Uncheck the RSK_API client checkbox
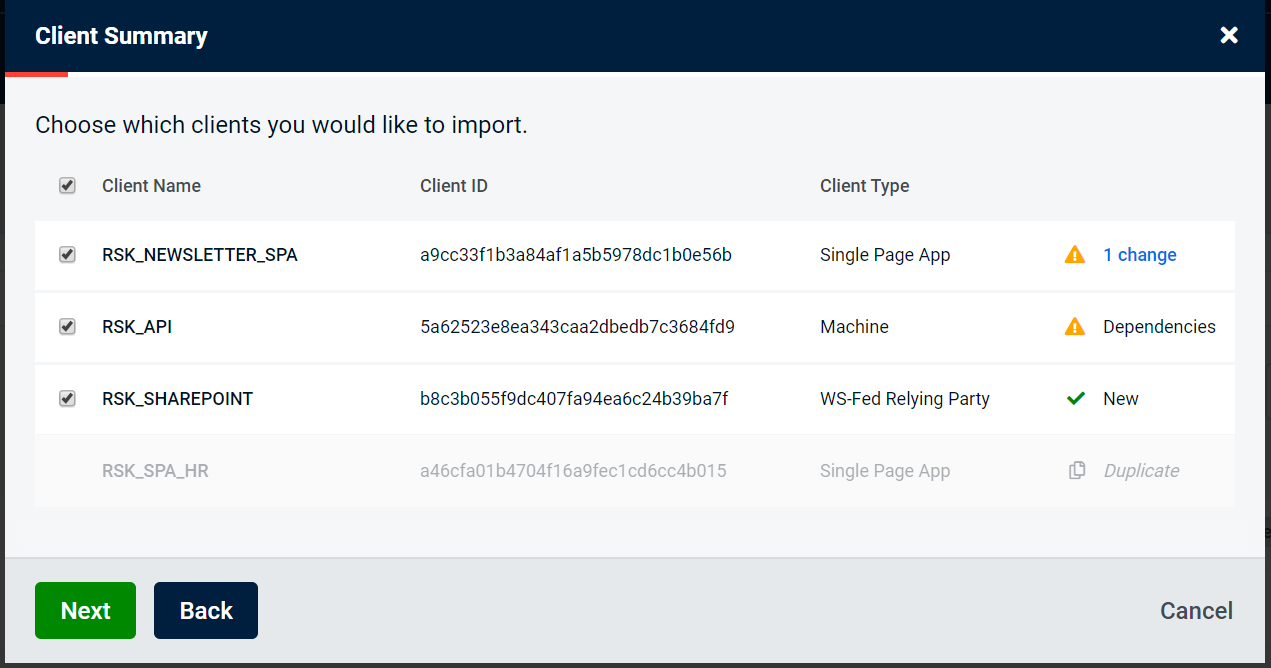This screenshot has width=1271, height=668. pos(67,327)
